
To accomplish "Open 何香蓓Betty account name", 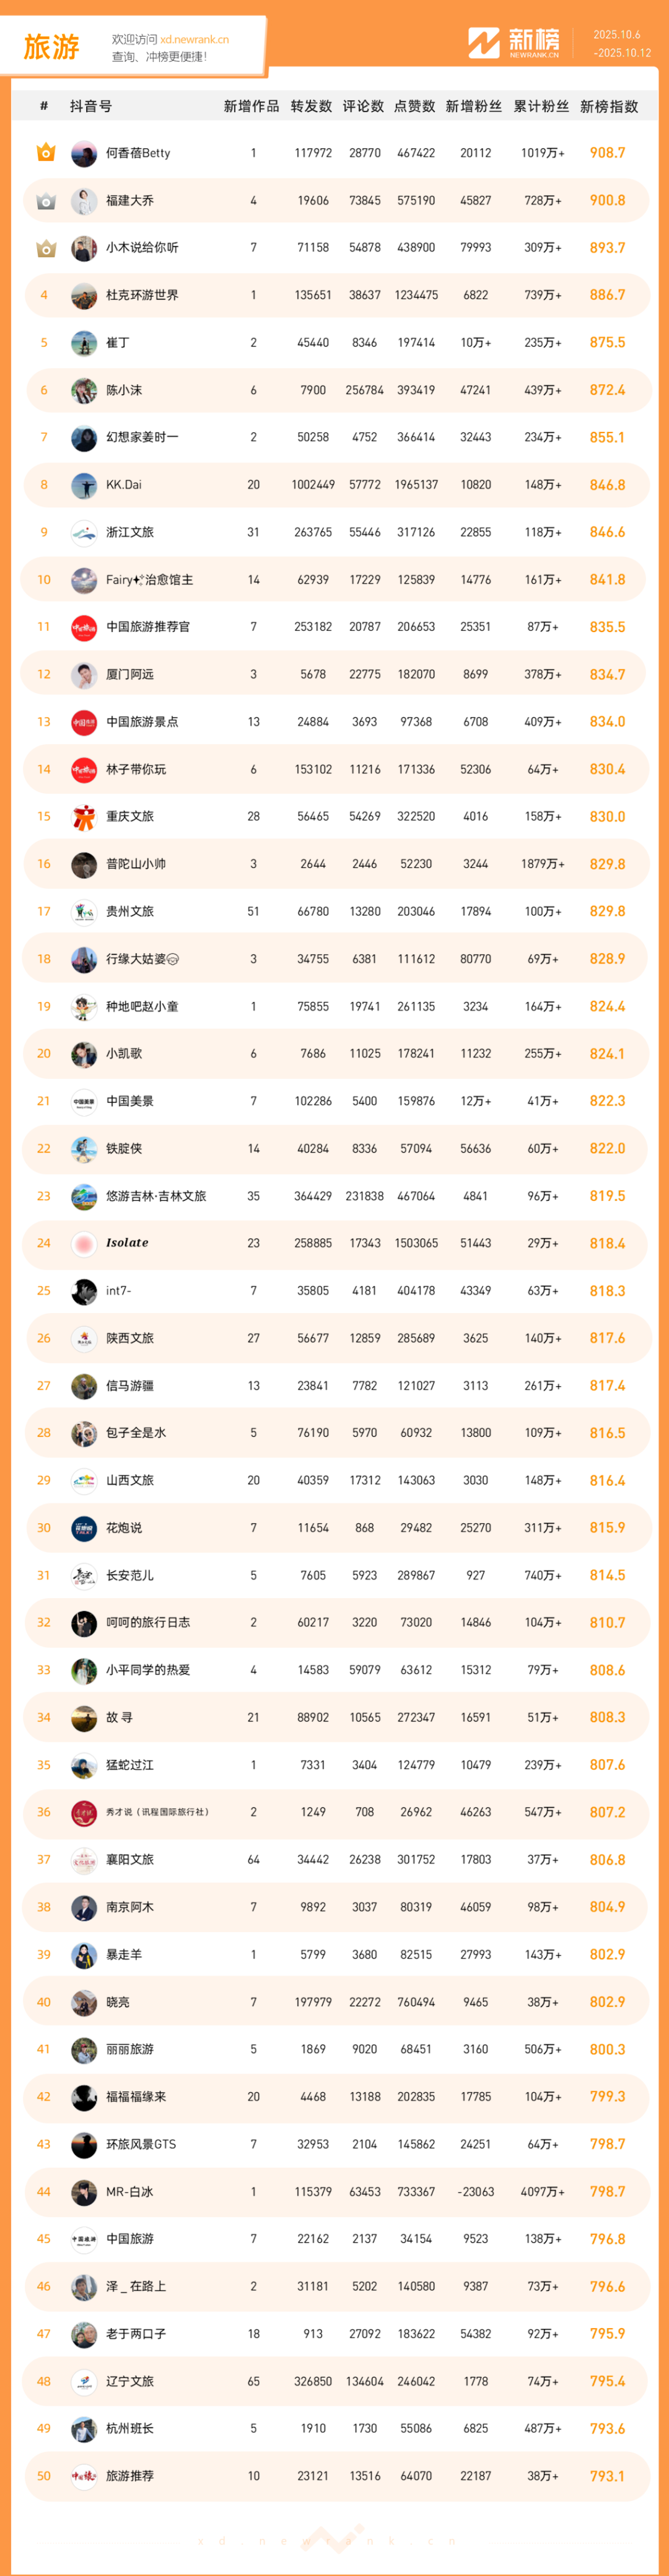I will (x=138, y=153).
